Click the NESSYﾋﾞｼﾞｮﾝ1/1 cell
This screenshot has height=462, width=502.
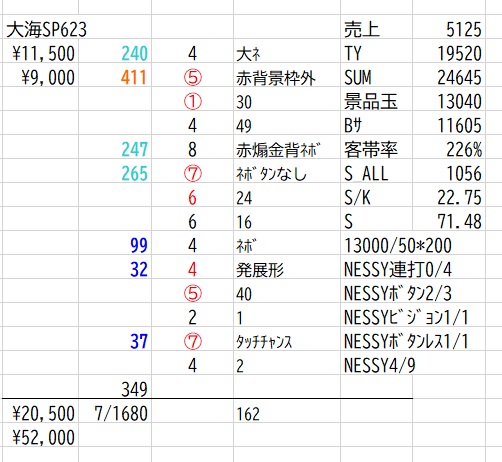406,318
